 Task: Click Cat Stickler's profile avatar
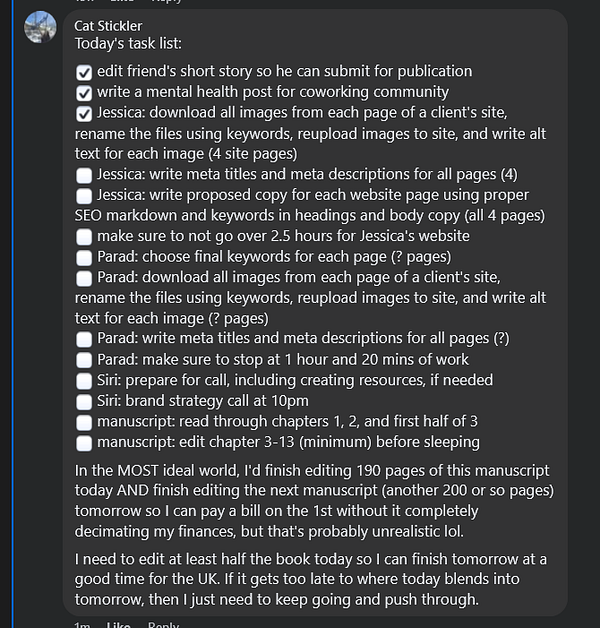(40, 28)
